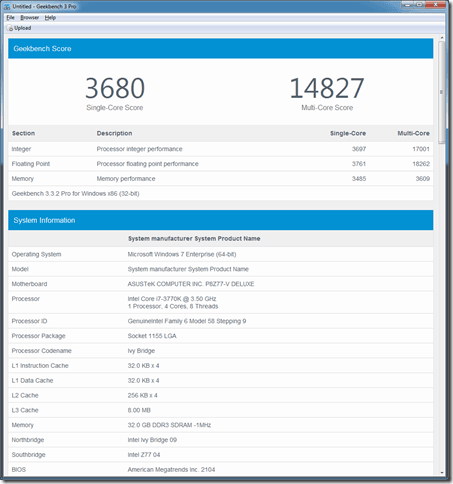
Task: Open the Browser menu
Action: click(30, 18)
